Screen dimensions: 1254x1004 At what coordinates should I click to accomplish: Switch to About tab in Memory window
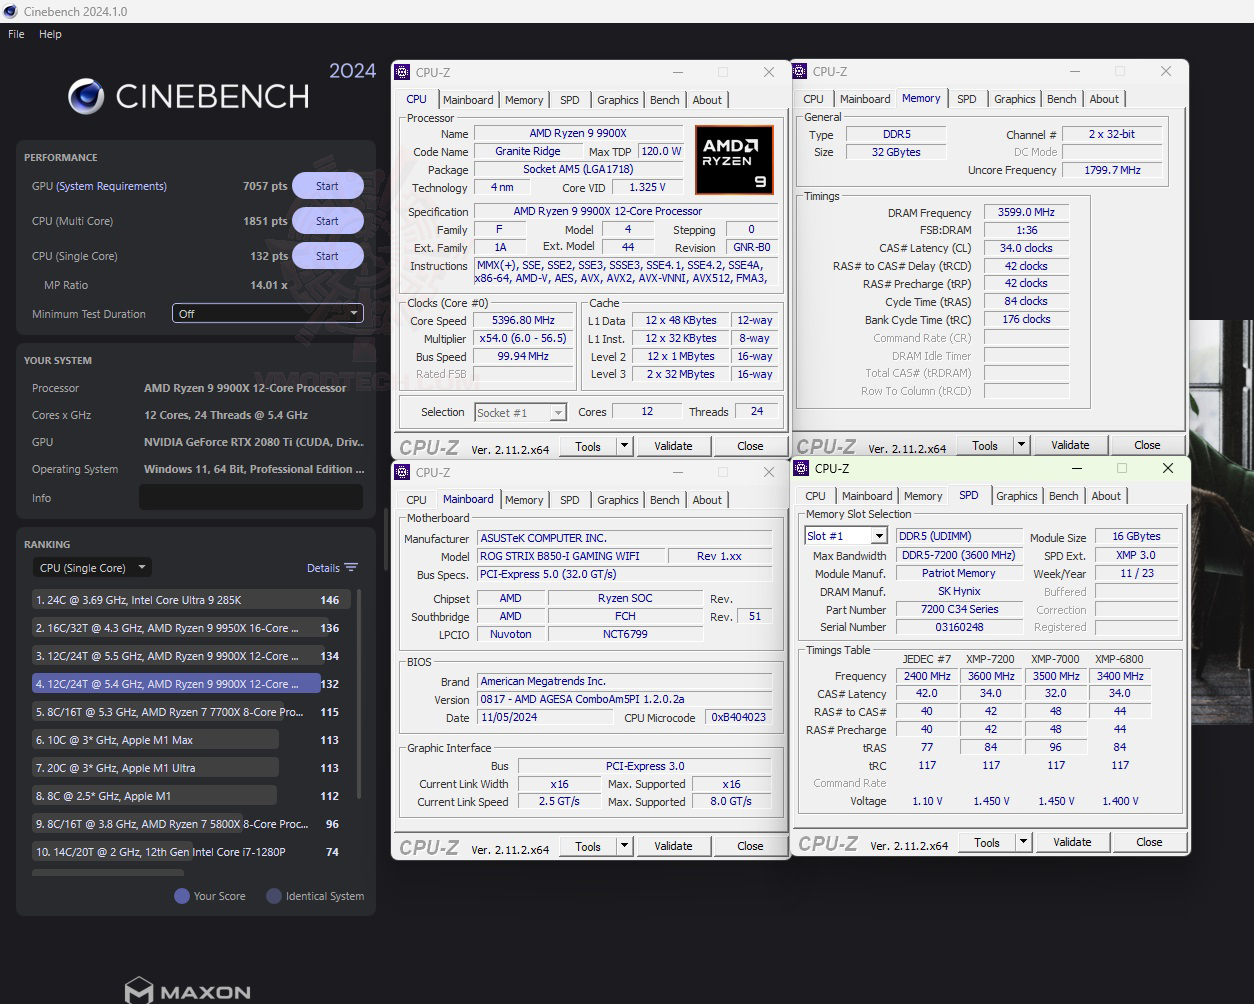[1104, 99]
